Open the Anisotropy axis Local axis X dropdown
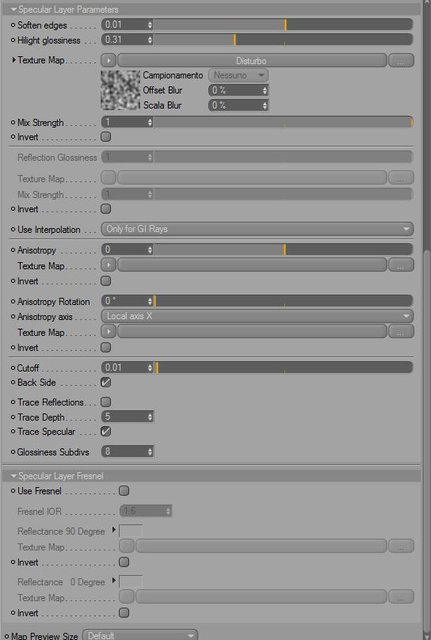This screenshot has height=640, width=431. click(257, 316)
